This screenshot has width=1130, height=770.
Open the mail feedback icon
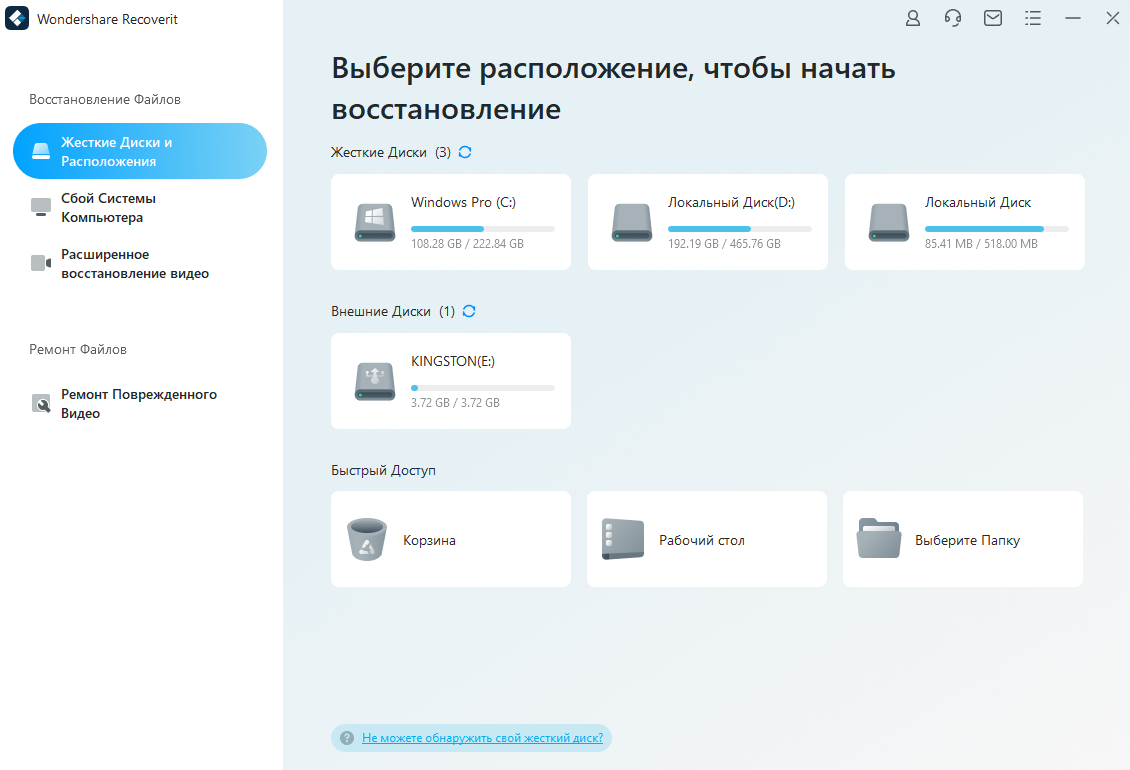pyautogui.click(x=993, y=19)
